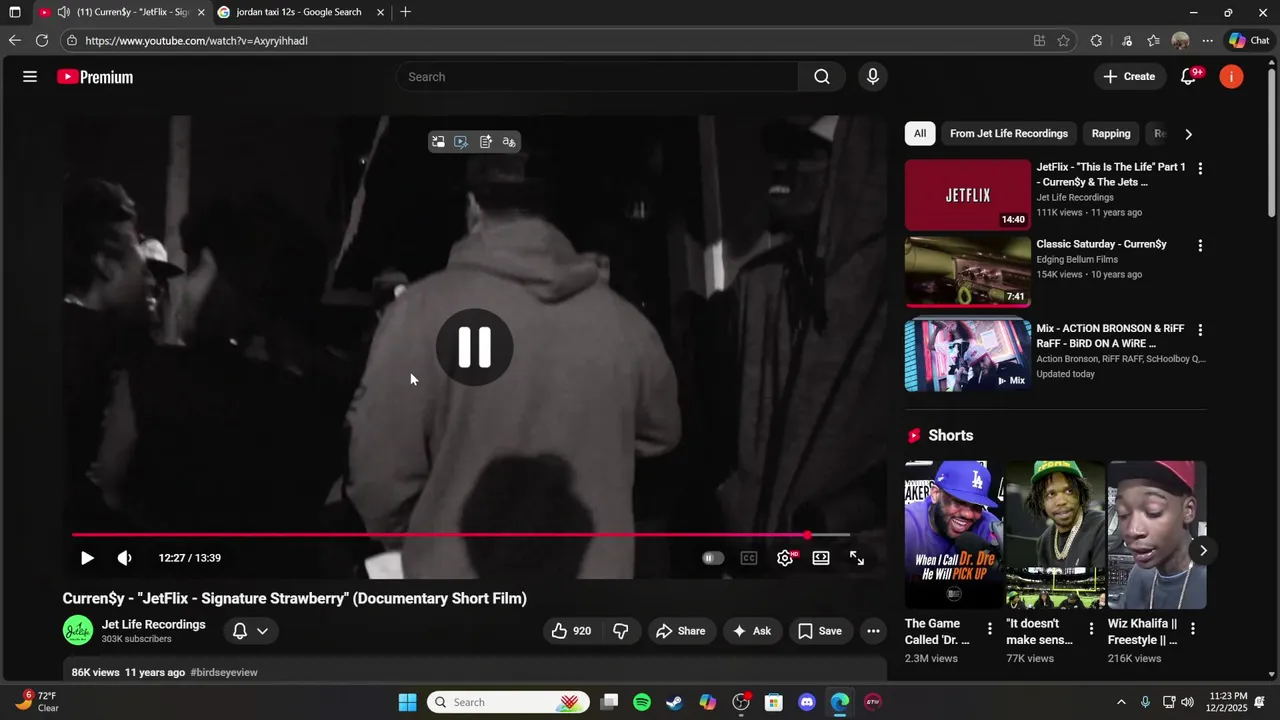Dislike this video

(621, 631)
